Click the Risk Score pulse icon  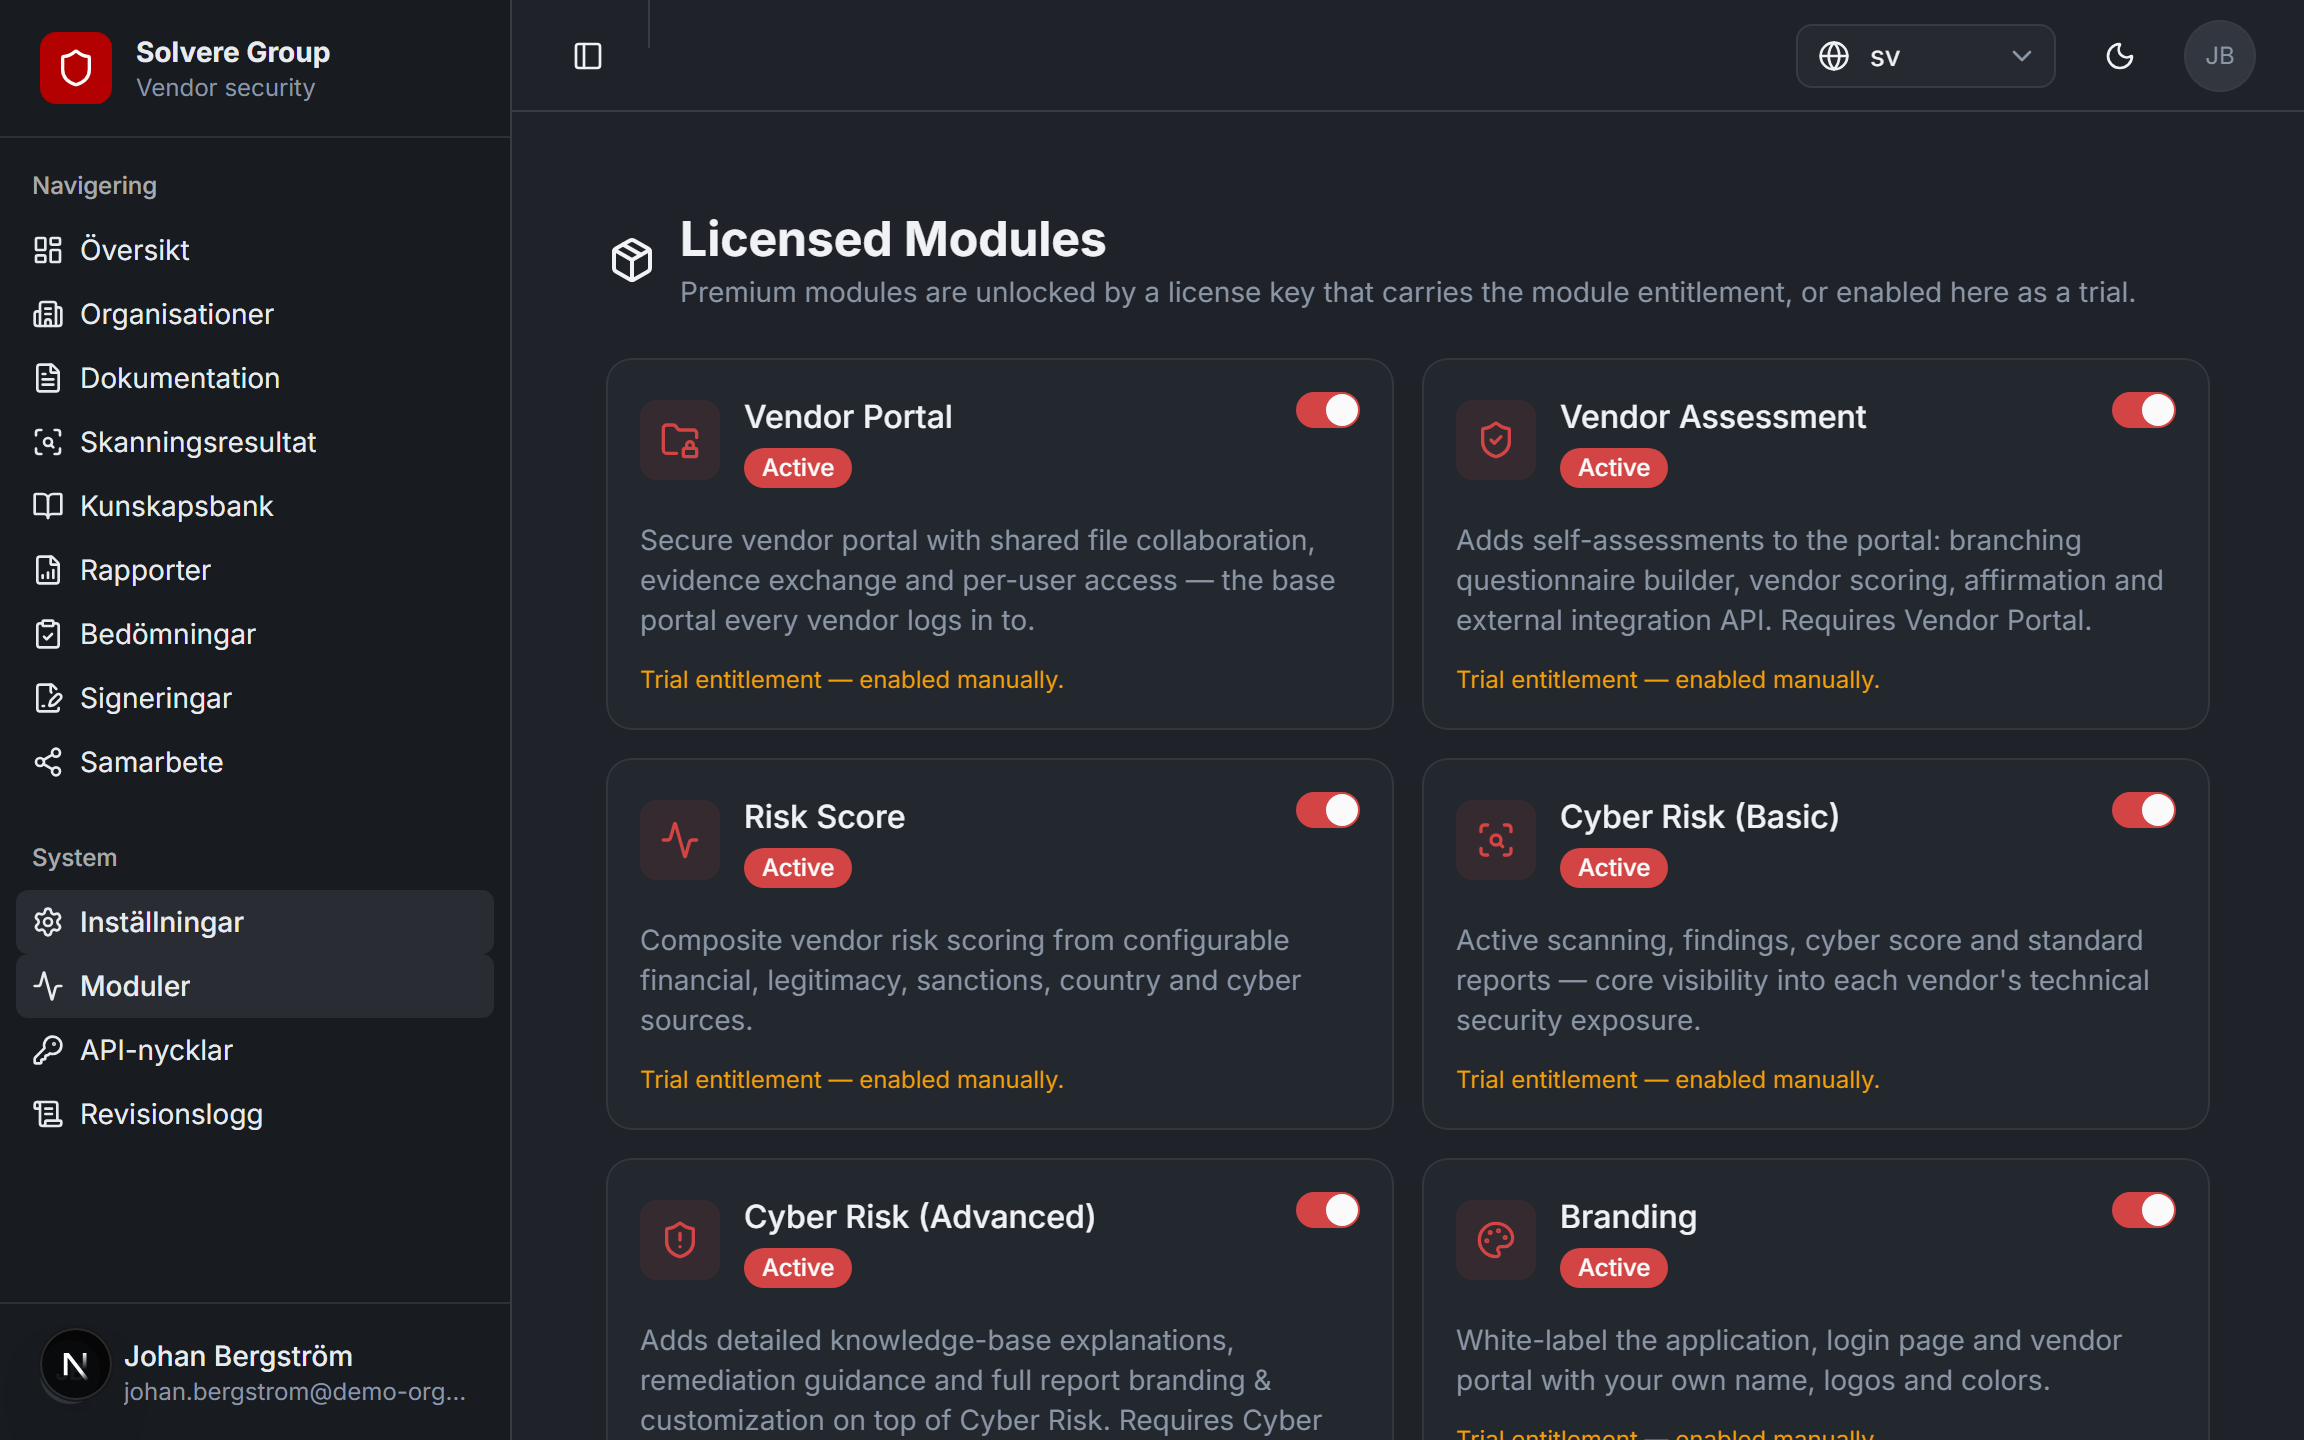click(x=680, y=840)
